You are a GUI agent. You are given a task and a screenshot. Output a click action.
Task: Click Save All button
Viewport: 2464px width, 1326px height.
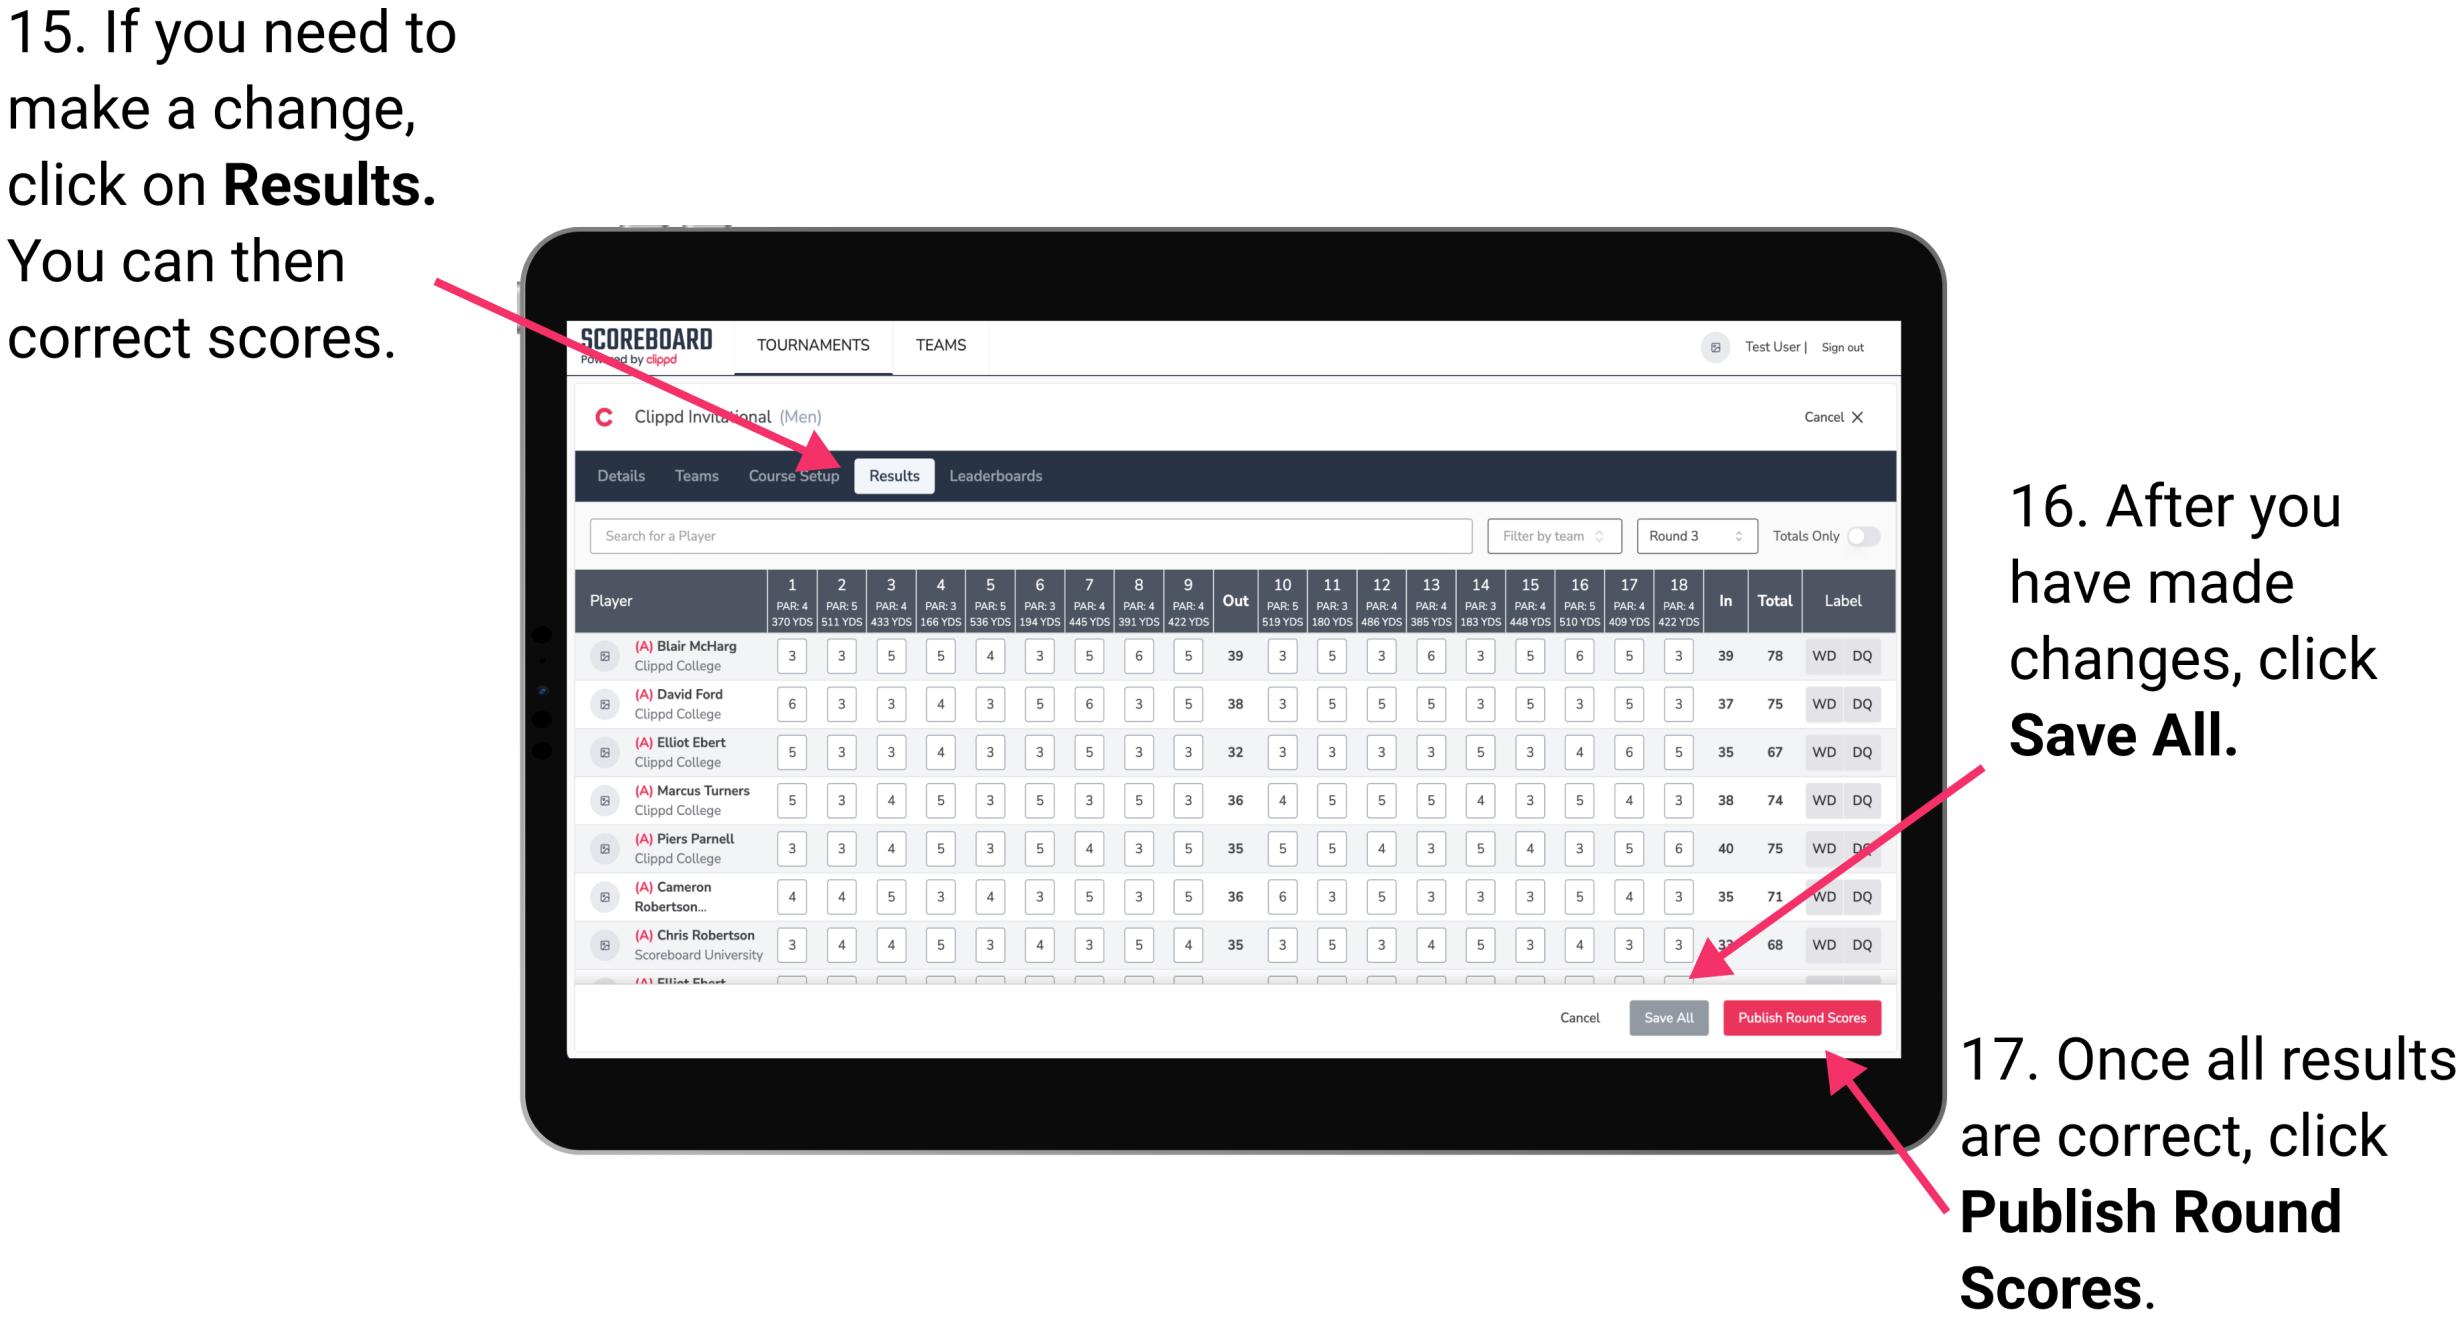[1669, 1016]
